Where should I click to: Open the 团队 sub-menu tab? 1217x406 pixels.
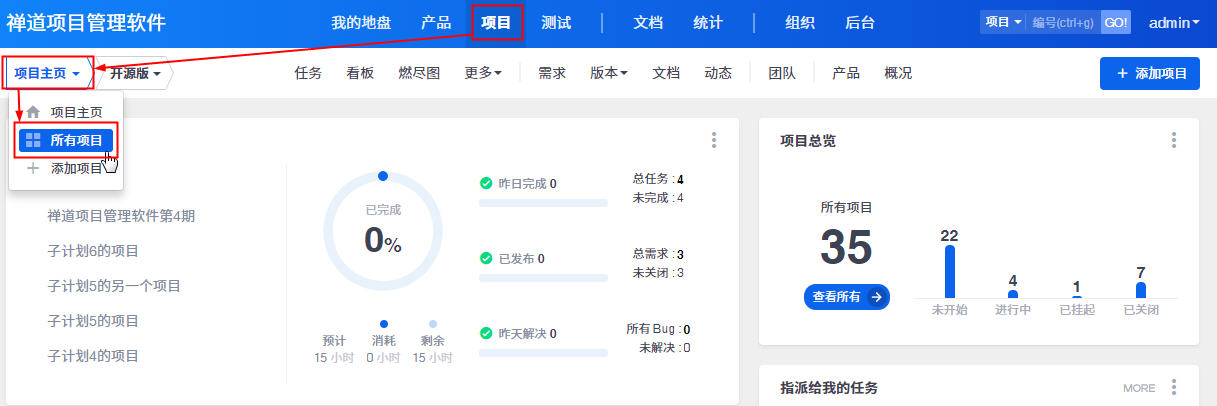pos(782,73)
